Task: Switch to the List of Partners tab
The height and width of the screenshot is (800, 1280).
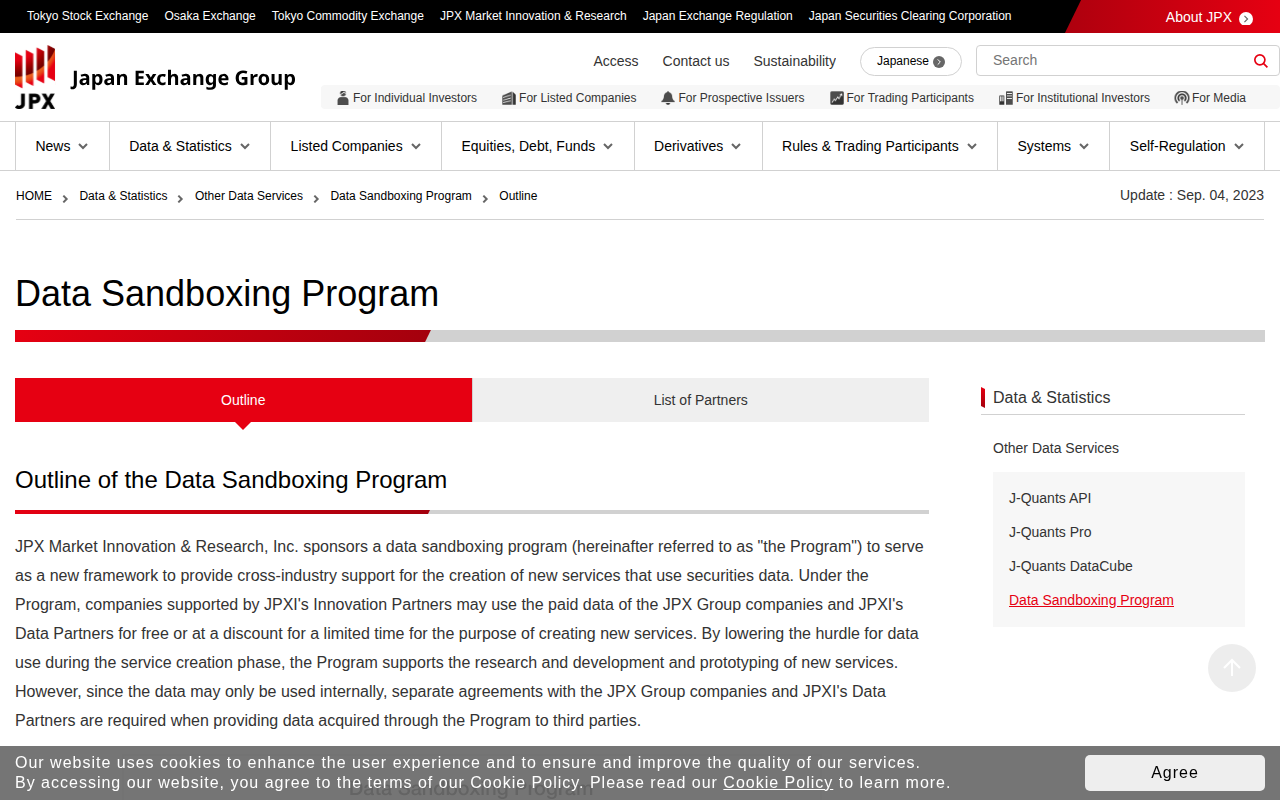Action: pyautogui.click(x=701, y=400)
